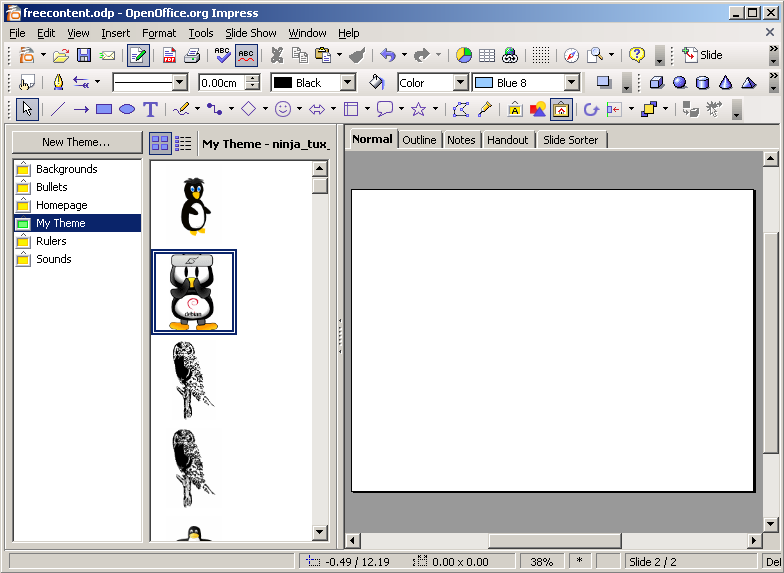784x573 pixels.
Task: Cut selection with the scissors icon
Action: (x=276, y=56)
